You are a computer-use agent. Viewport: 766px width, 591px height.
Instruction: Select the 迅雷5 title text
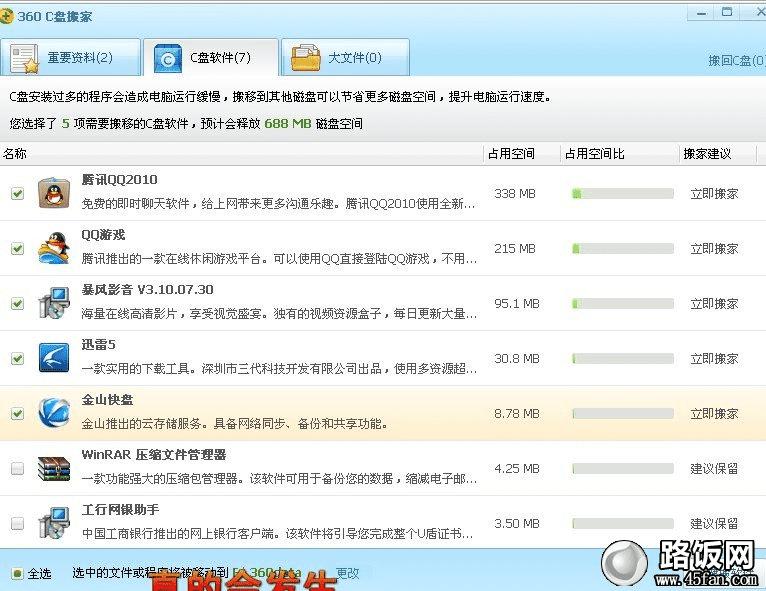[98, 345]
